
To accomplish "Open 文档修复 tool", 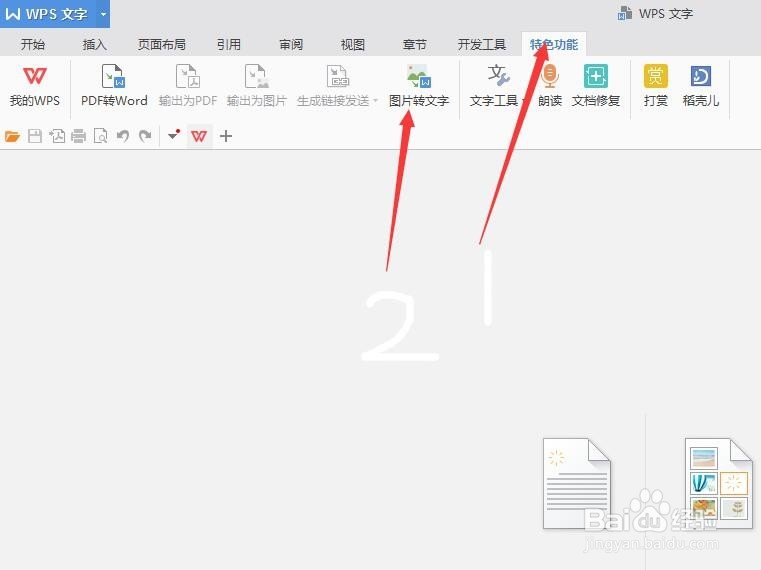I will click(x=596, y=86).
